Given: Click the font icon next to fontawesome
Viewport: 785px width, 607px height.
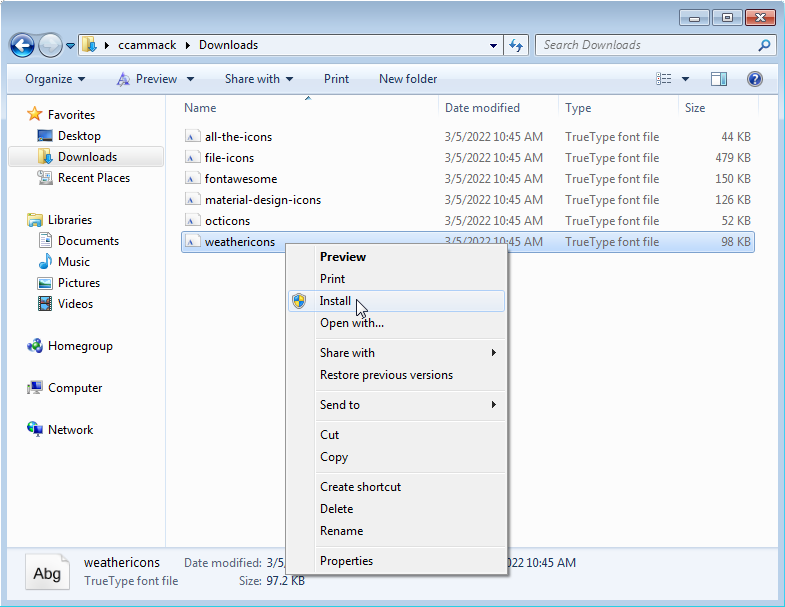Looking at the screenshot, I should [192, 179].
